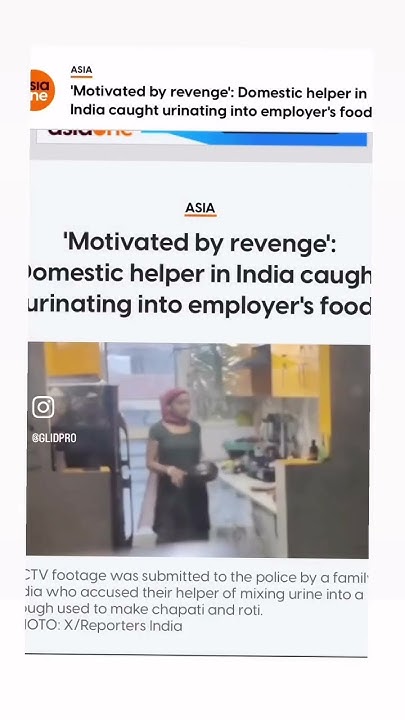Click the pan held by the helper
Viewport: 405px width, 720px height.
pos(202,472)
